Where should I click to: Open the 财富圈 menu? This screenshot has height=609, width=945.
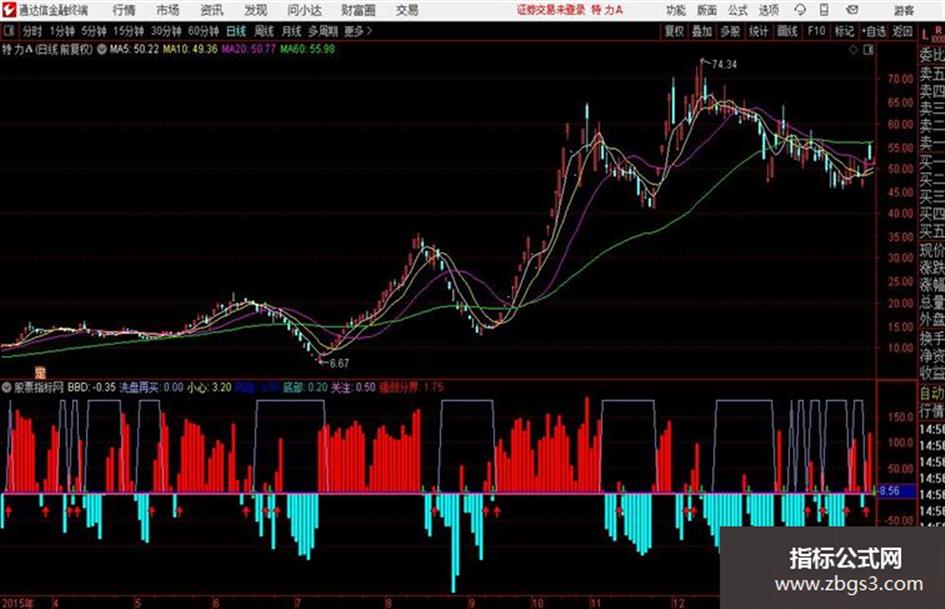358,10
